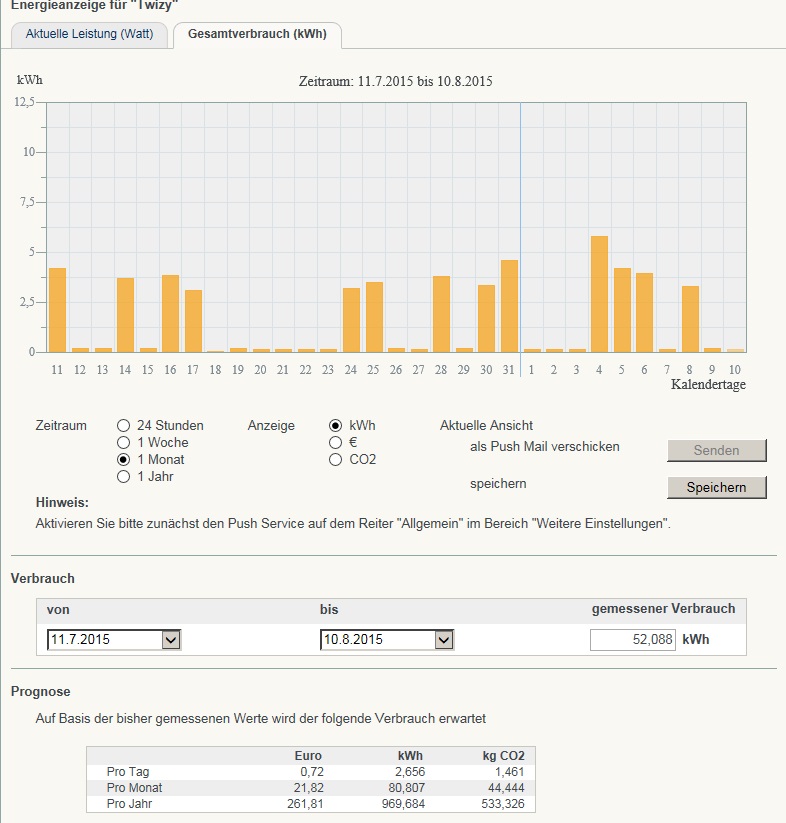
Task: Select the 24 Stunden time period
Action: (x=124, y=425)
